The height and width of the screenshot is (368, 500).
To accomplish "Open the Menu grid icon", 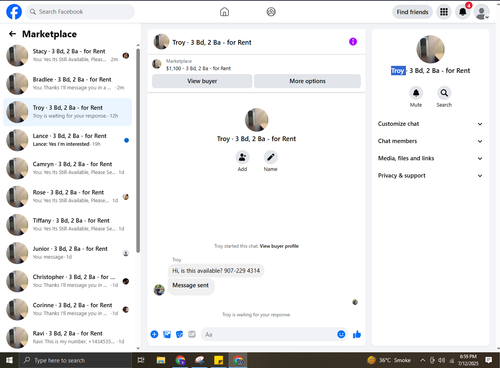I will pos(444,12).
